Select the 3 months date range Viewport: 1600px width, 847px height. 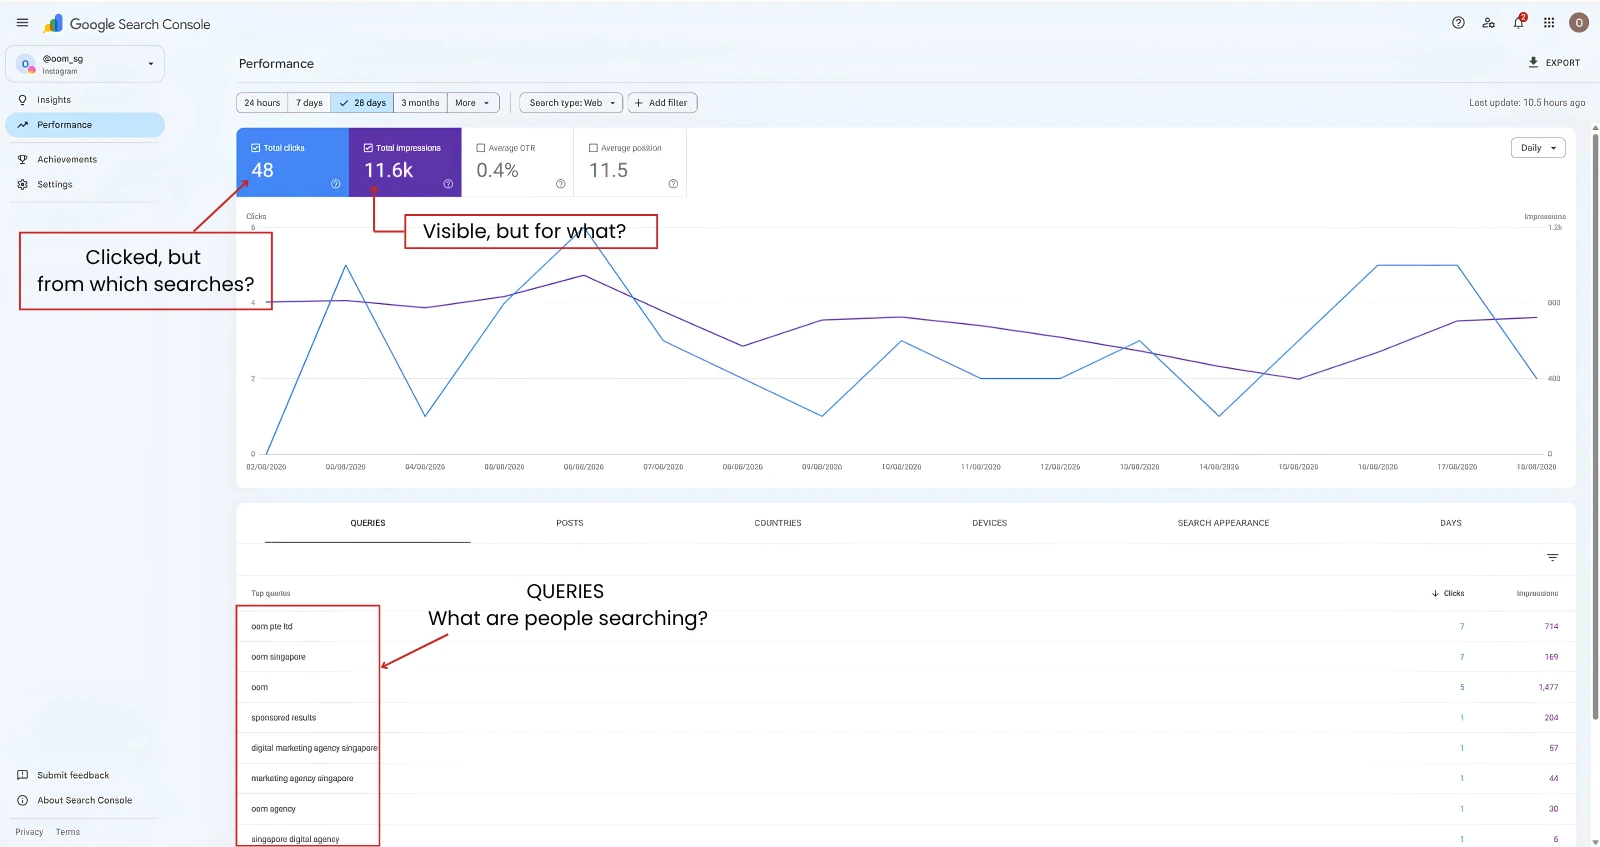[x=420, y=103]
